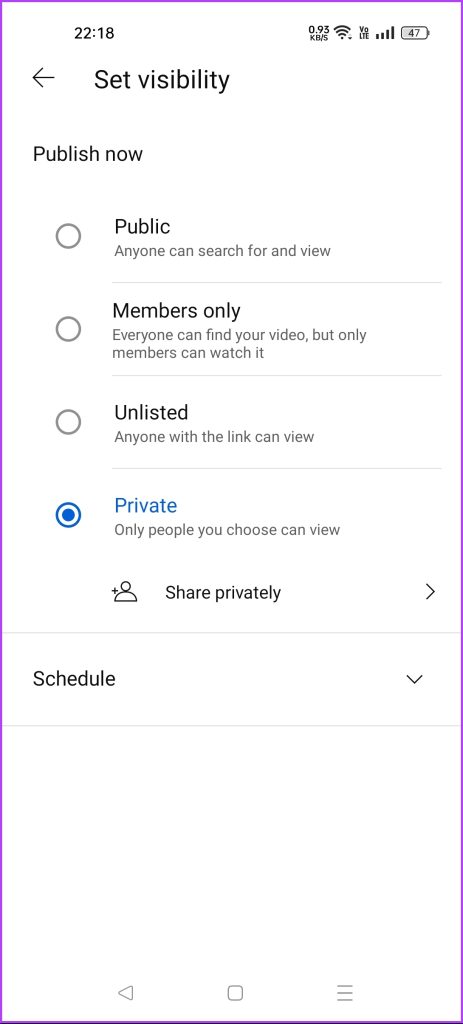The height and width of the screenshot is (1024, 463).
Task: Tap the clock time in the status bar
Action: [94, 33]
